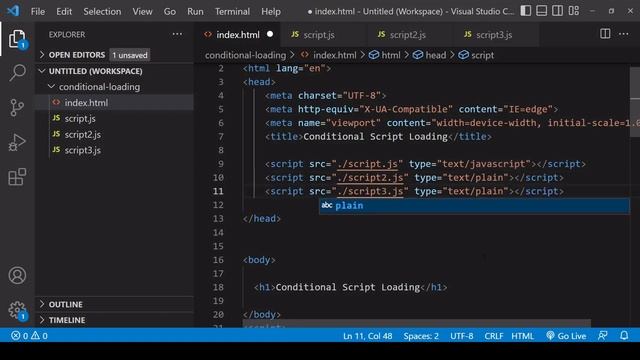Click the editor vertical scrollbar
This screenshot has width=640, height=360.
pyautogui.click(x=635, y=102)
